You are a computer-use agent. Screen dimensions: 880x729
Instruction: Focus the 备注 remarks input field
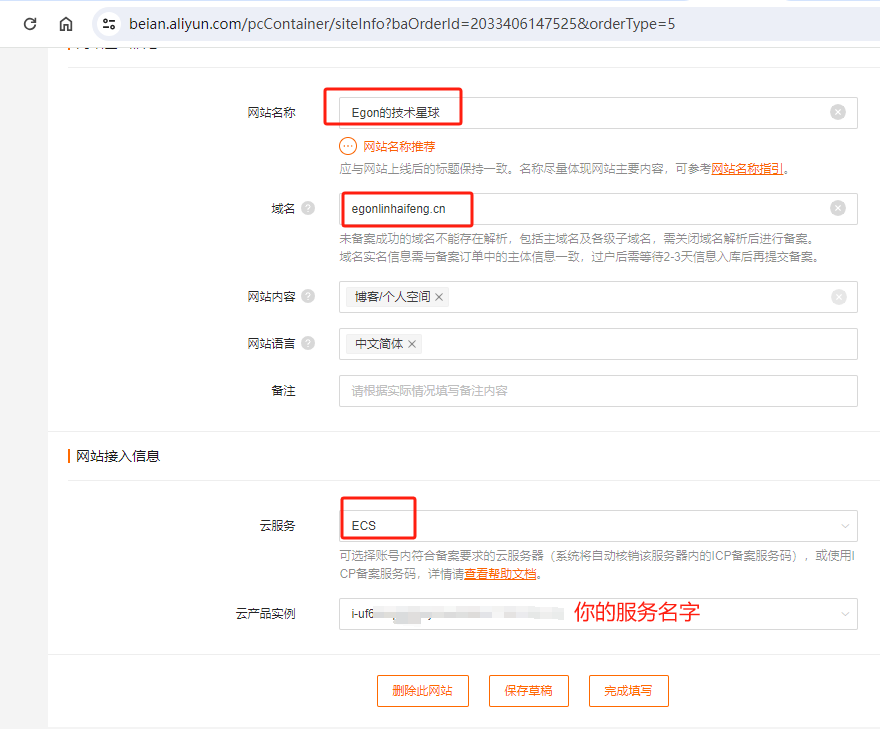[x=597, y=391]
